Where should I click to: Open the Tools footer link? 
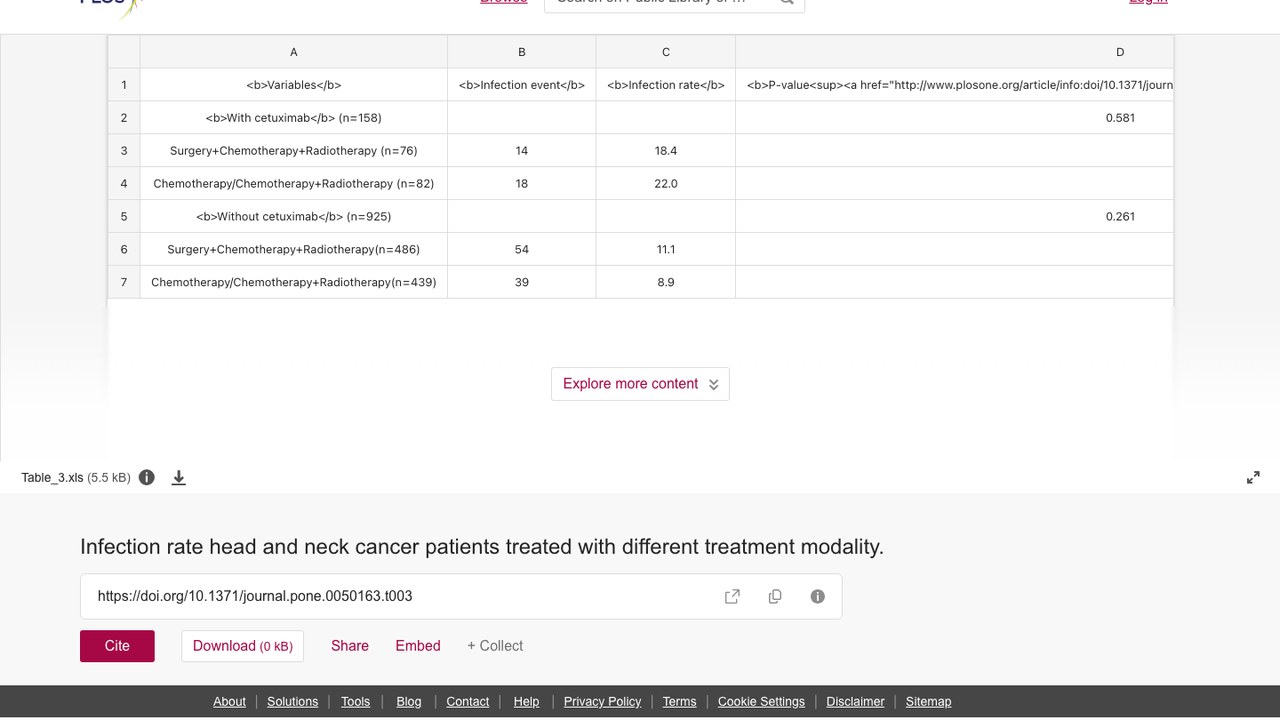(x=355, y=702)
